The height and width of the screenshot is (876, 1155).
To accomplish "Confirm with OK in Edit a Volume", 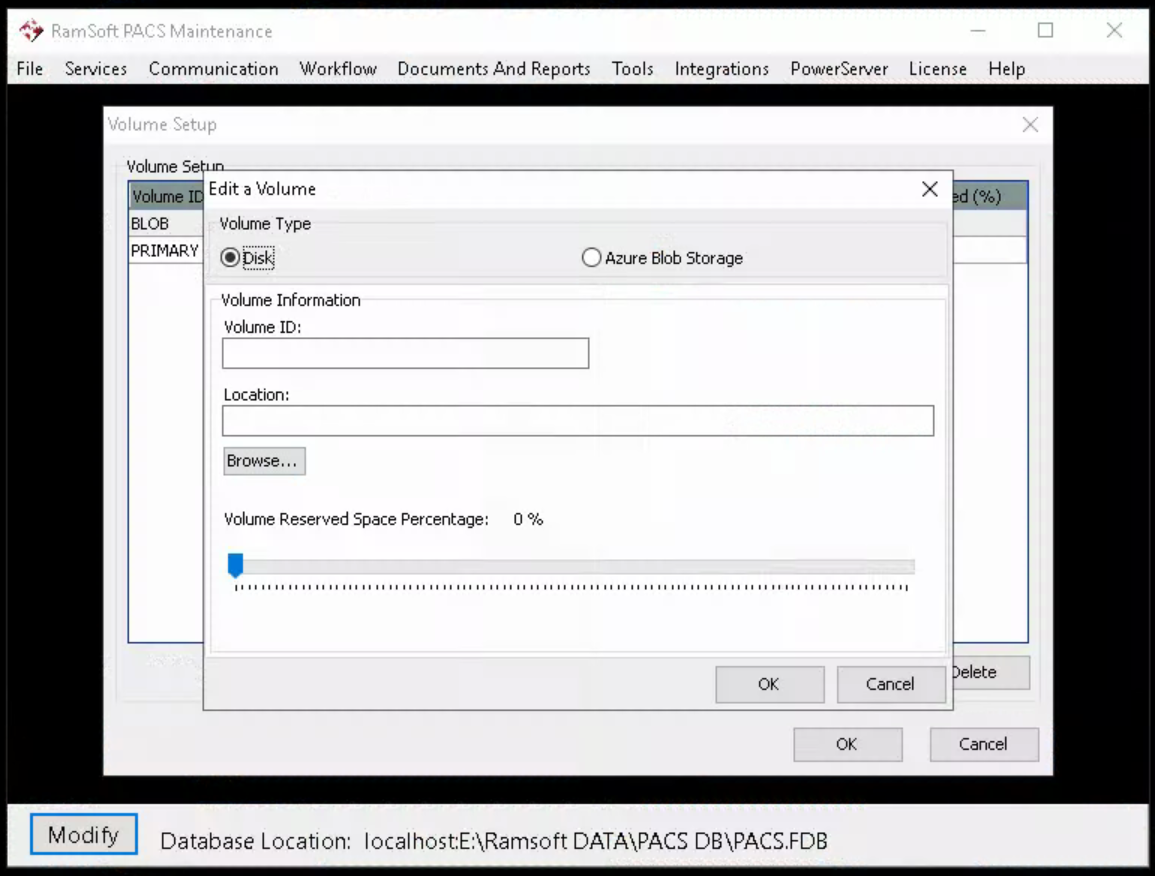I will coord(769,684).
